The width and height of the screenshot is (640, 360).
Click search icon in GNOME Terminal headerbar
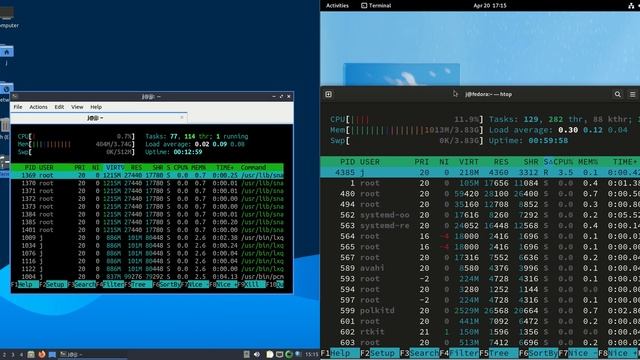618,94
